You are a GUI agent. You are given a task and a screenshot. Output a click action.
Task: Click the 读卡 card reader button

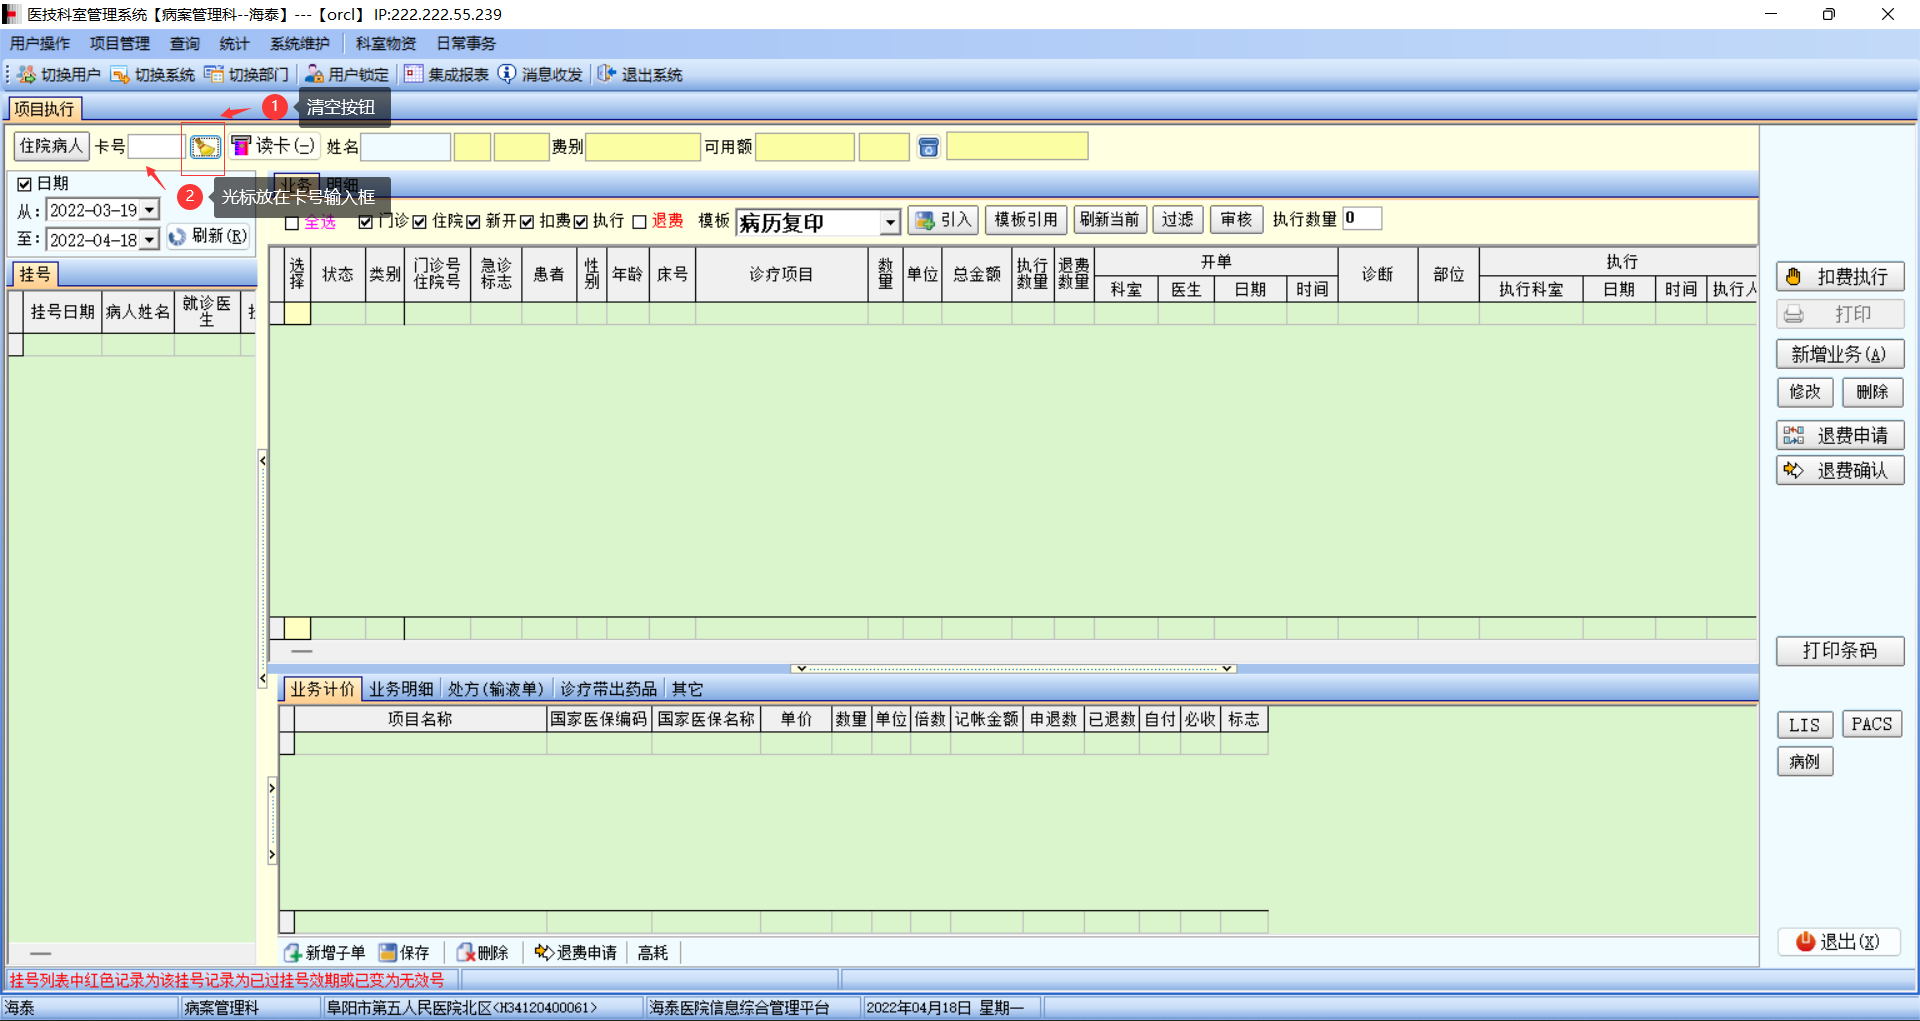click(x=274, y=146)
